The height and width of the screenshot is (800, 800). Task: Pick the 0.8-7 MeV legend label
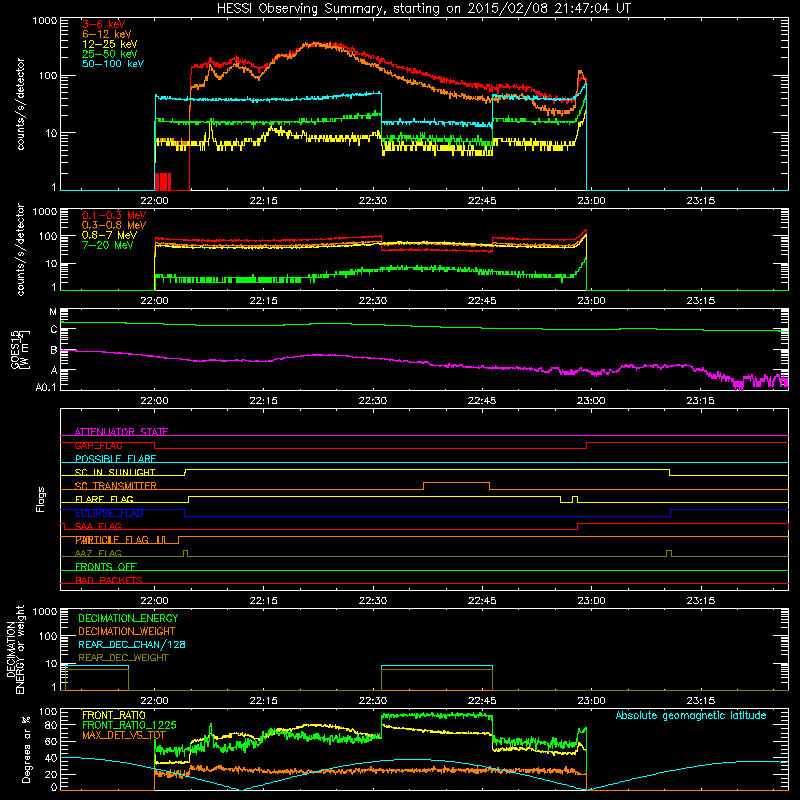(109, 235)
